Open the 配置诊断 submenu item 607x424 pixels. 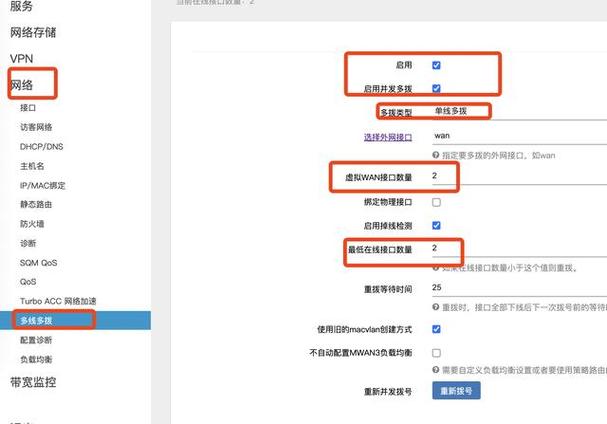[x=36, y=340]
